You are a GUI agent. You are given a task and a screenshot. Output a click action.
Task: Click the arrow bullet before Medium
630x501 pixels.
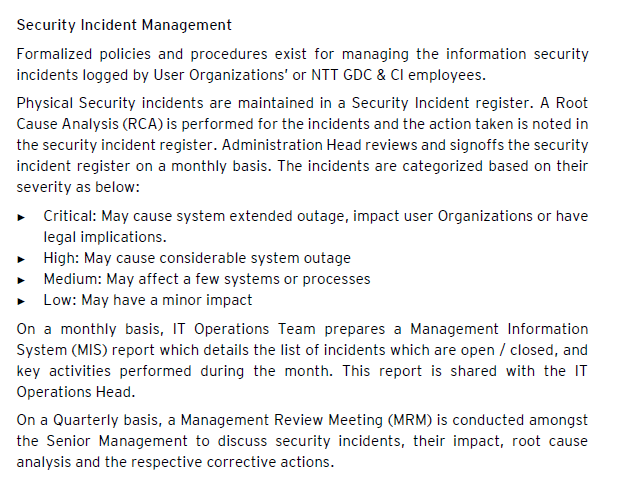[23, 280]
